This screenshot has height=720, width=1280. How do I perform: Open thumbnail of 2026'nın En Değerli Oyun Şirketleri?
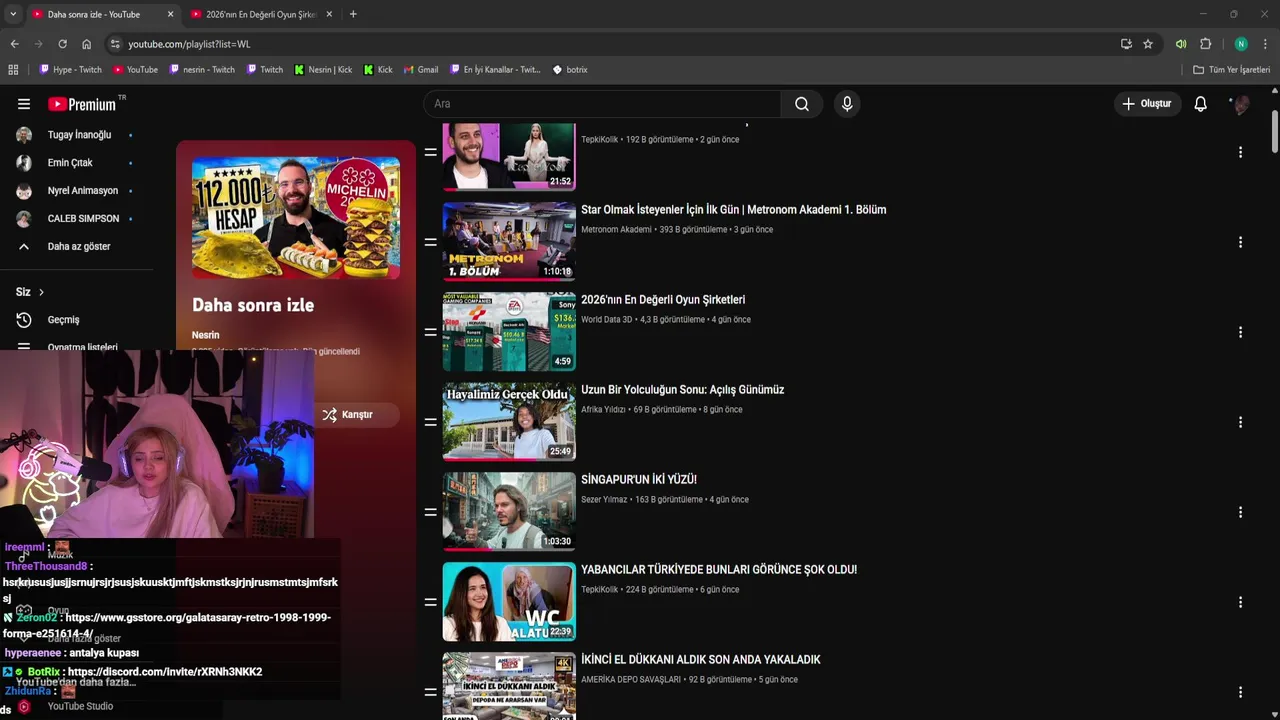(509, 332)
